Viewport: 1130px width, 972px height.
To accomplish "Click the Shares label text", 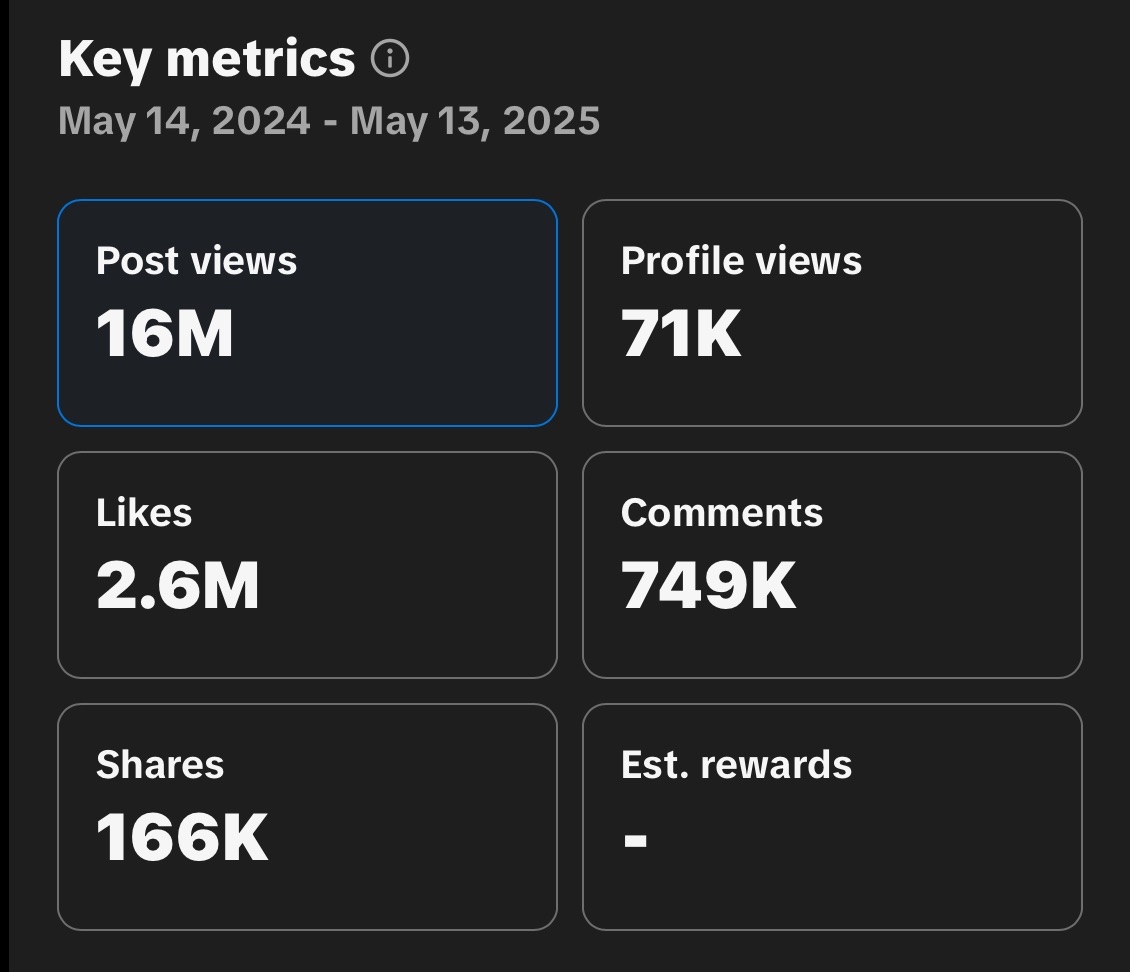I will (x=160, y=765).
